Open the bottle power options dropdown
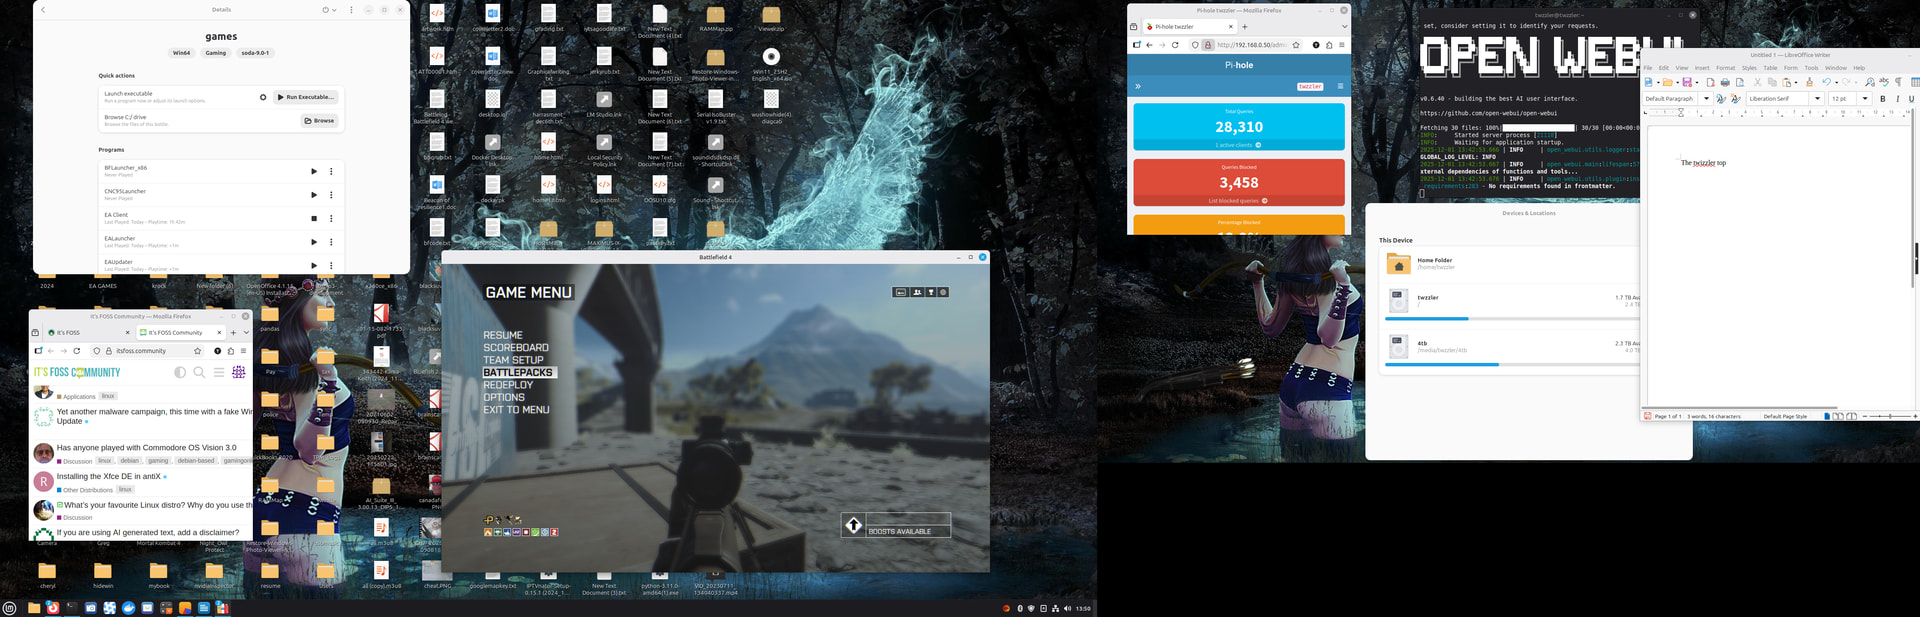The height and width of the screenshot is (617, 1920). pyautogui.click(x=328, y=10)
